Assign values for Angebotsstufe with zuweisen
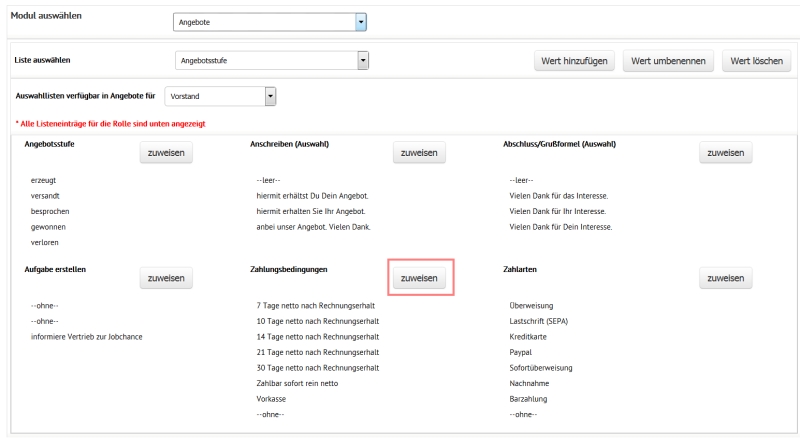The width and height of the screenshot is (800, 442). [x=165, y=153]
